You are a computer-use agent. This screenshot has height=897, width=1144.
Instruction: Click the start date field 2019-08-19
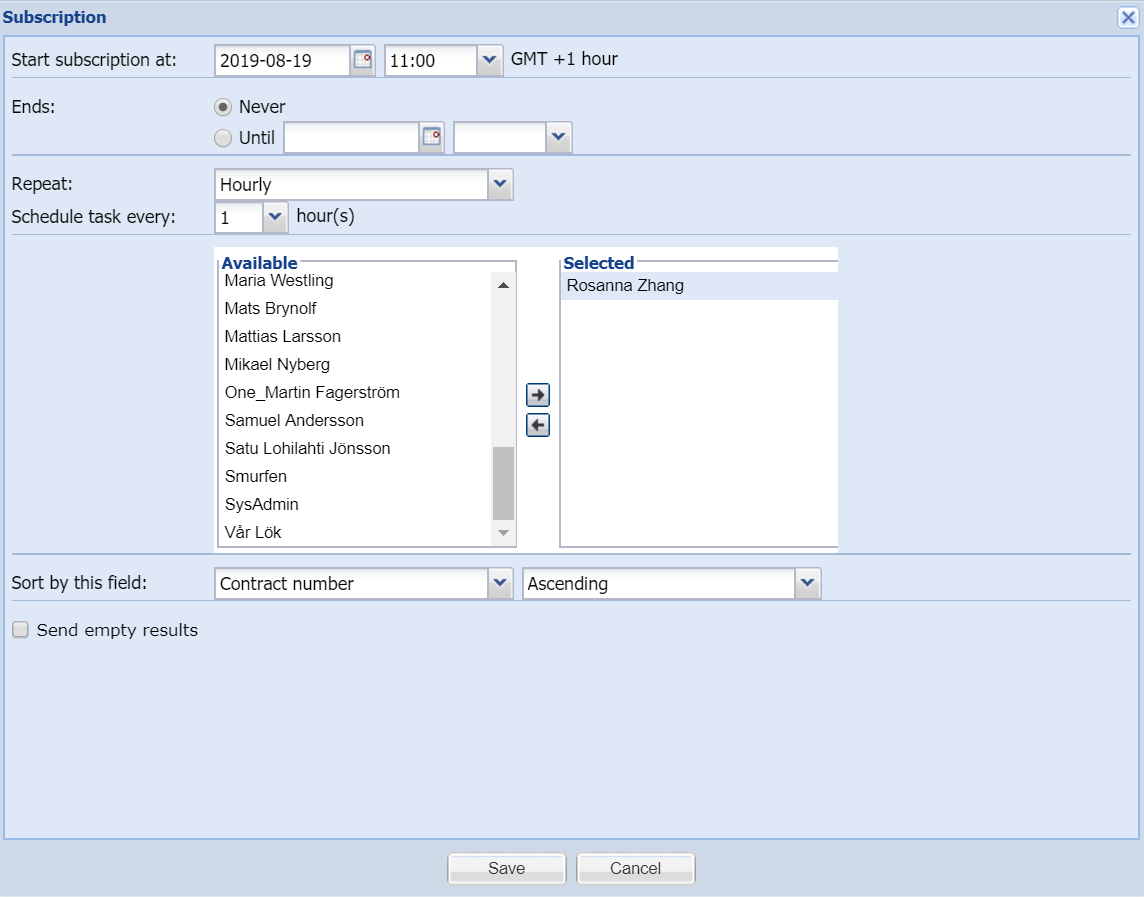(x=282, y=60)
